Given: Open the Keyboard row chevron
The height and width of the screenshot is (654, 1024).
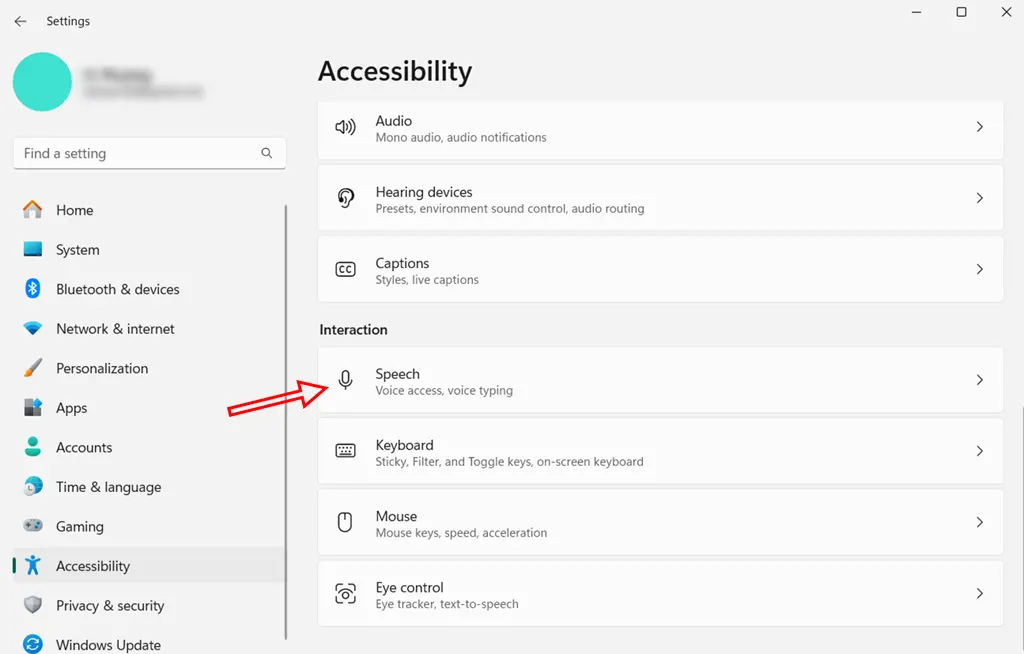Looking at the screenshot, I should tap(980, 452).
